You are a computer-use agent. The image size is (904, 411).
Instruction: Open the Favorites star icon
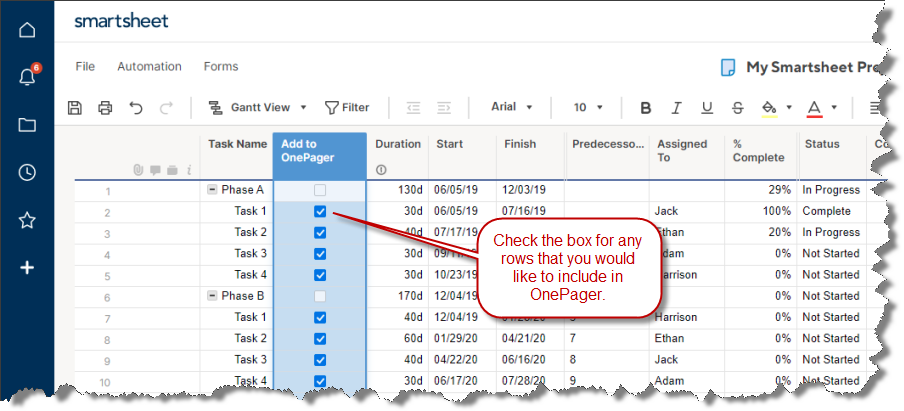pos(27,220)
